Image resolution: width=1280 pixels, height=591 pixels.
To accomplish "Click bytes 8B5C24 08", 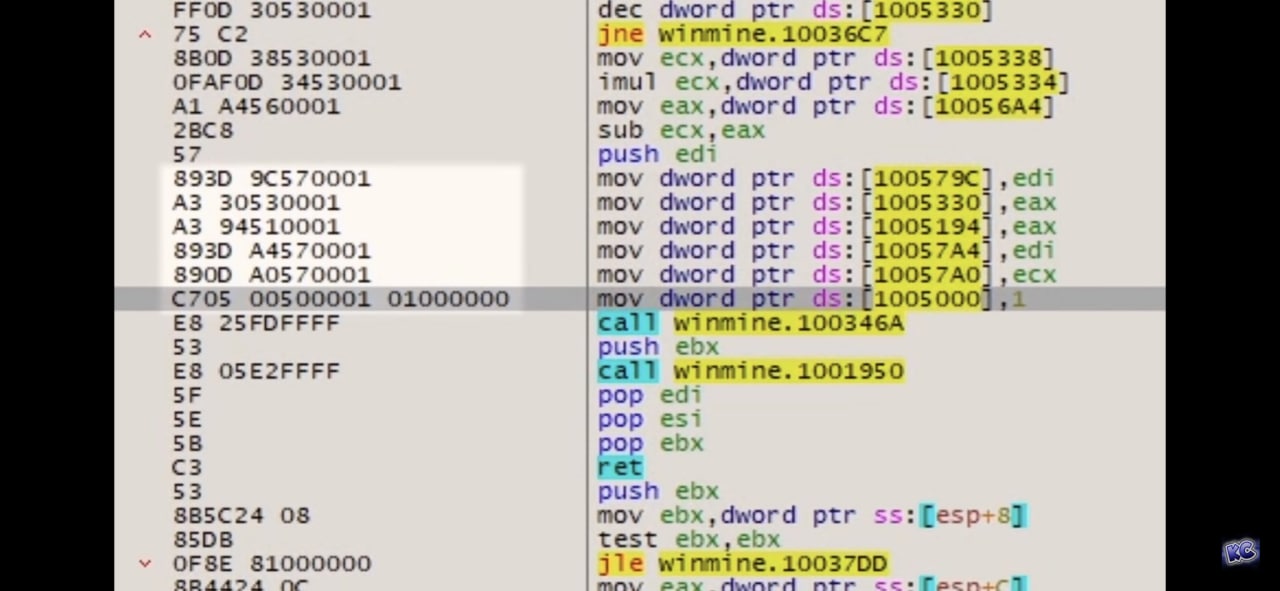I will (x=241, y=515).
